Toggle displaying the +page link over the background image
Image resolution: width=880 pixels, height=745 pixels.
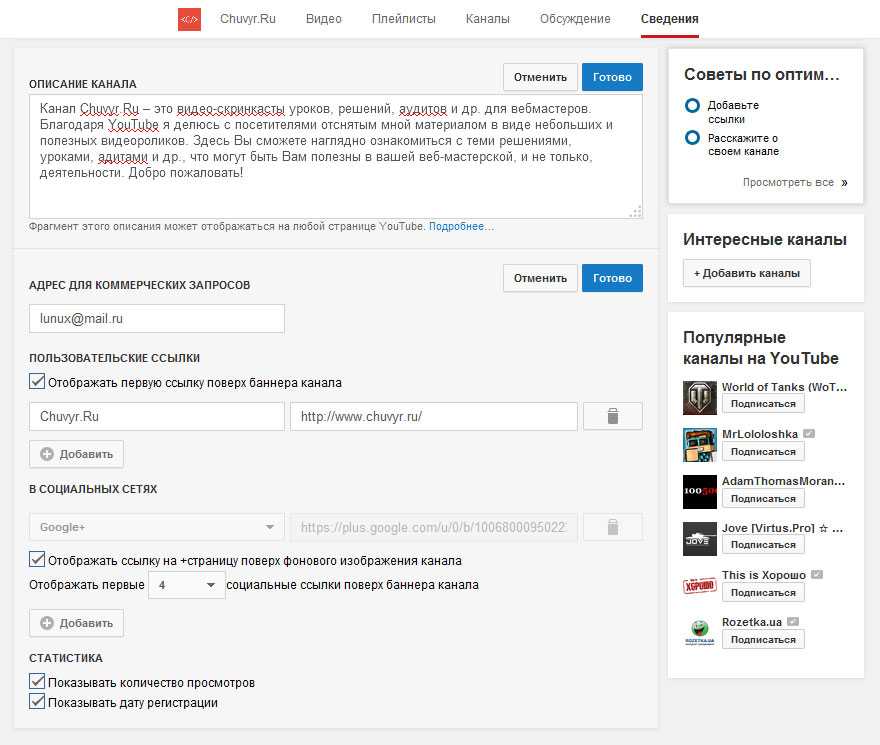point(37,559)
